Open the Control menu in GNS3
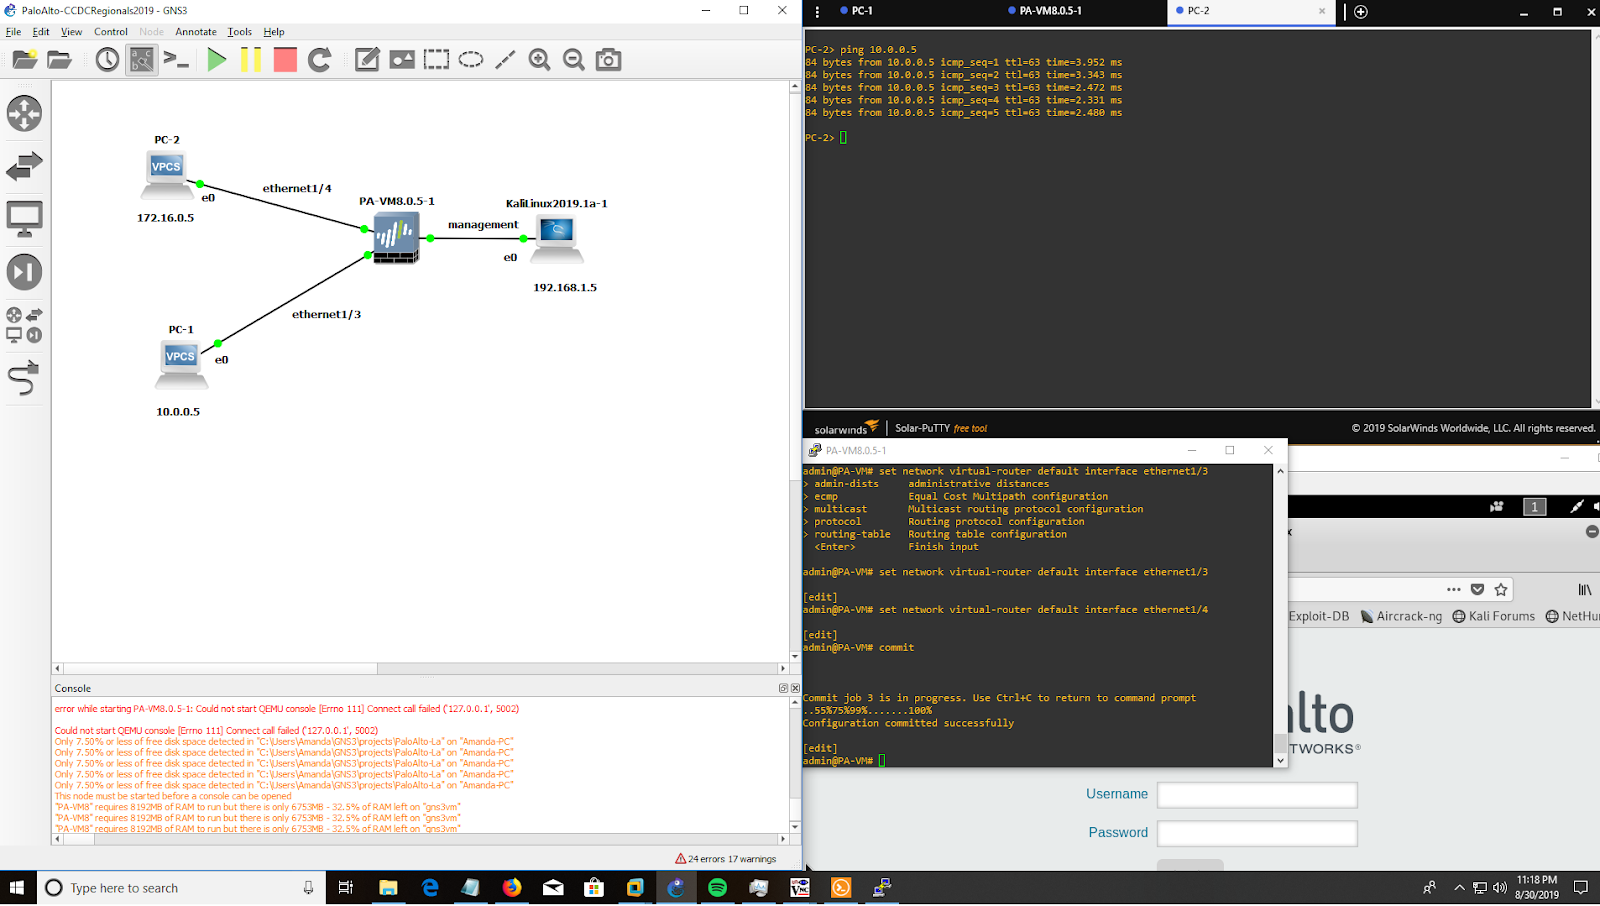The width and height of the screenshot is (1600, 906). (111, 32)
